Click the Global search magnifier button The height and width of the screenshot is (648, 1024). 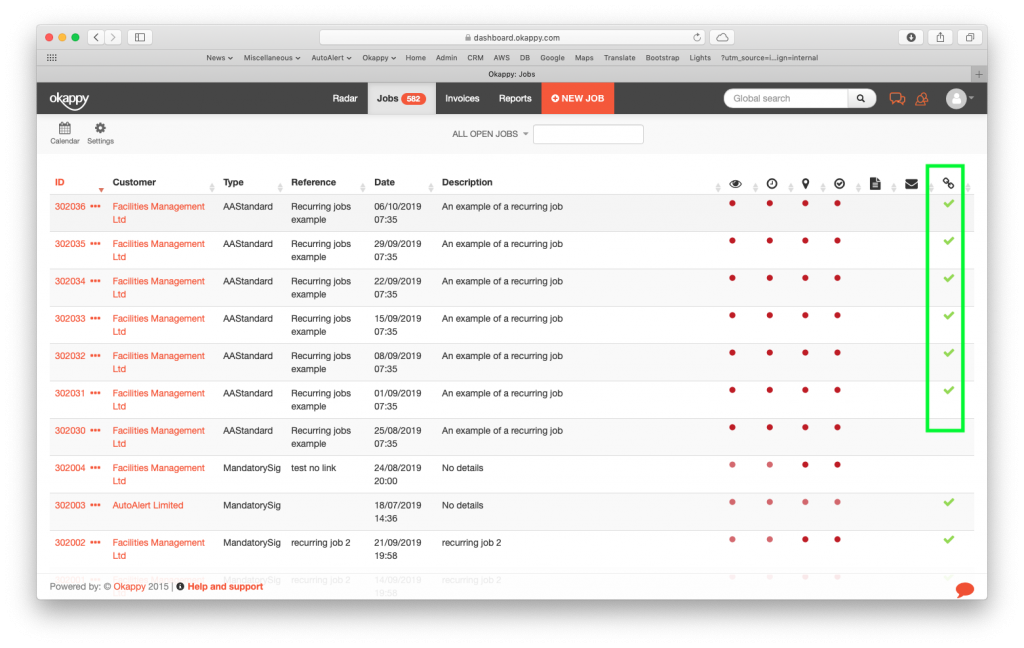pos(861,99)
